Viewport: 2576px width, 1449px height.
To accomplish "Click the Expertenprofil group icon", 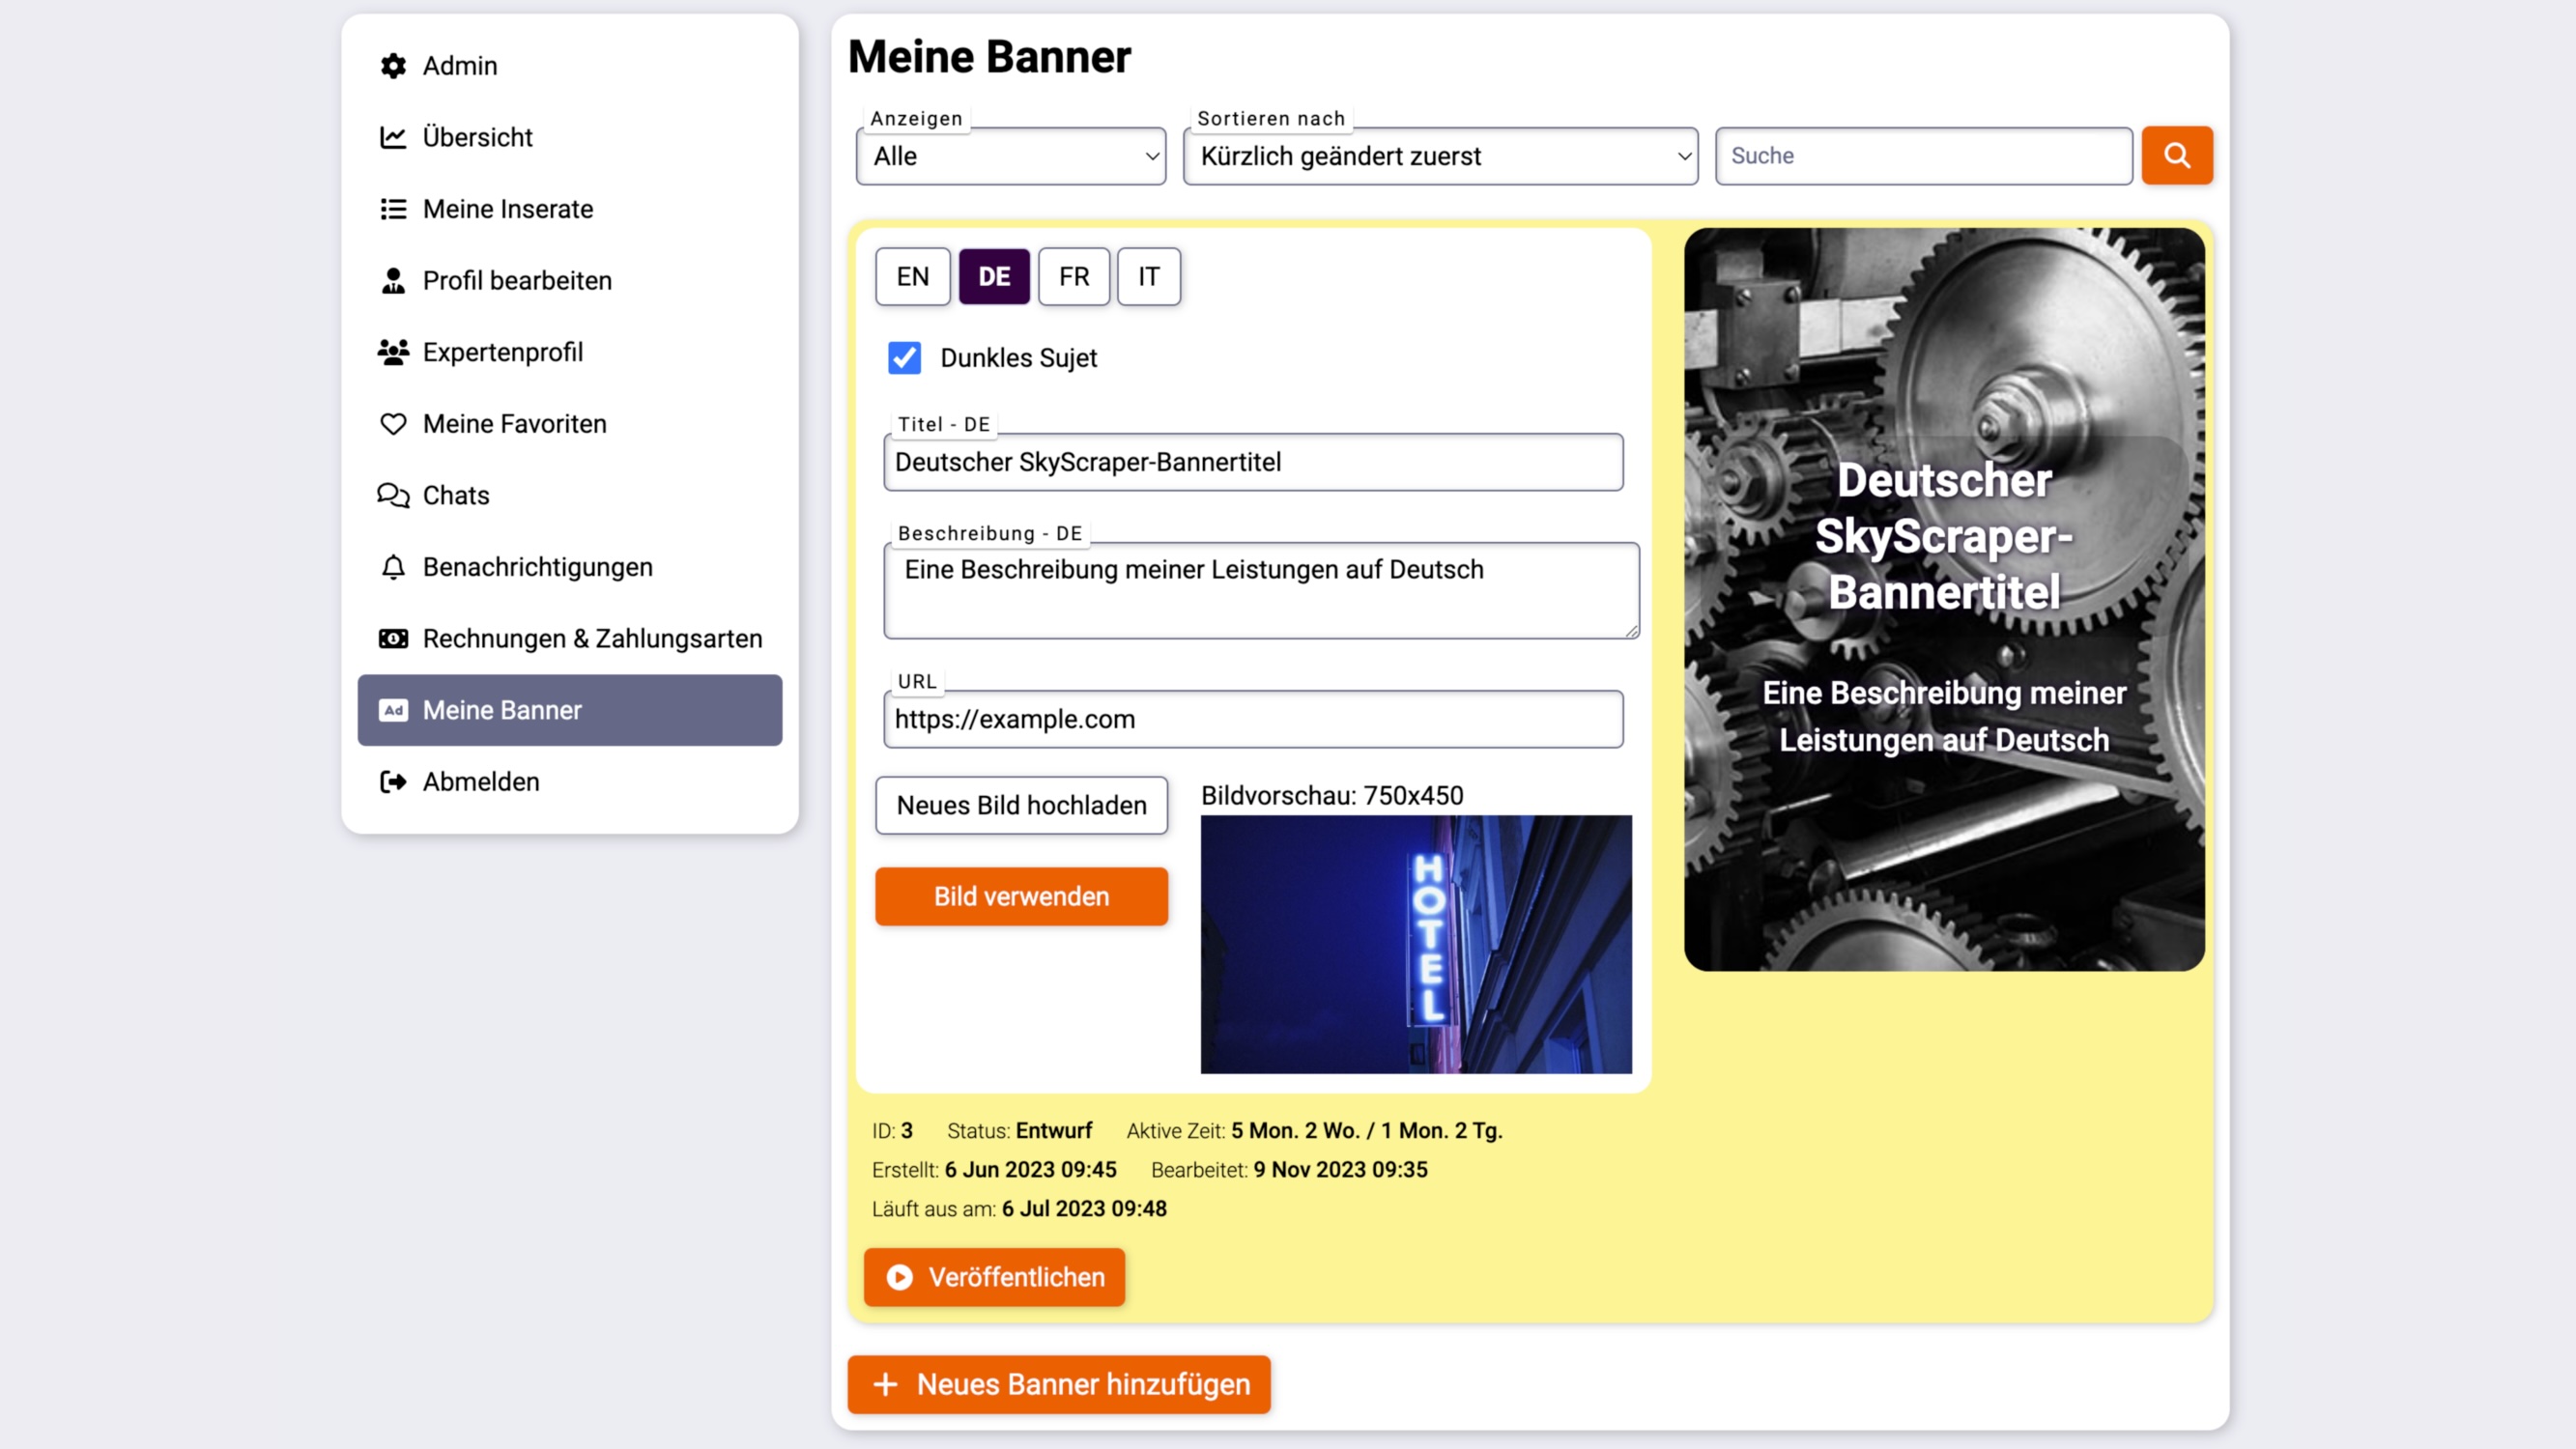I will (393, 352).
